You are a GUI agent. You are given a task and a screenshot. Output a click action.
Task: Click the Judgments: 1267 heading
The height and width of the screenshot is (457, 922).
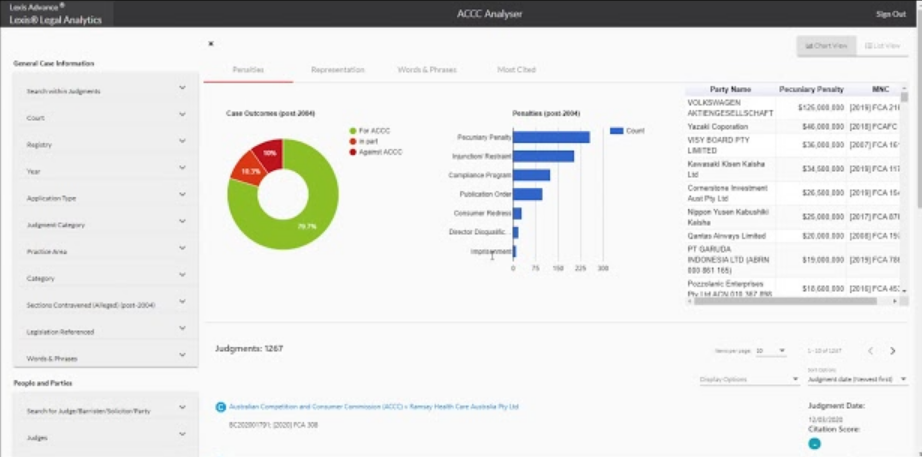[249, 349]
